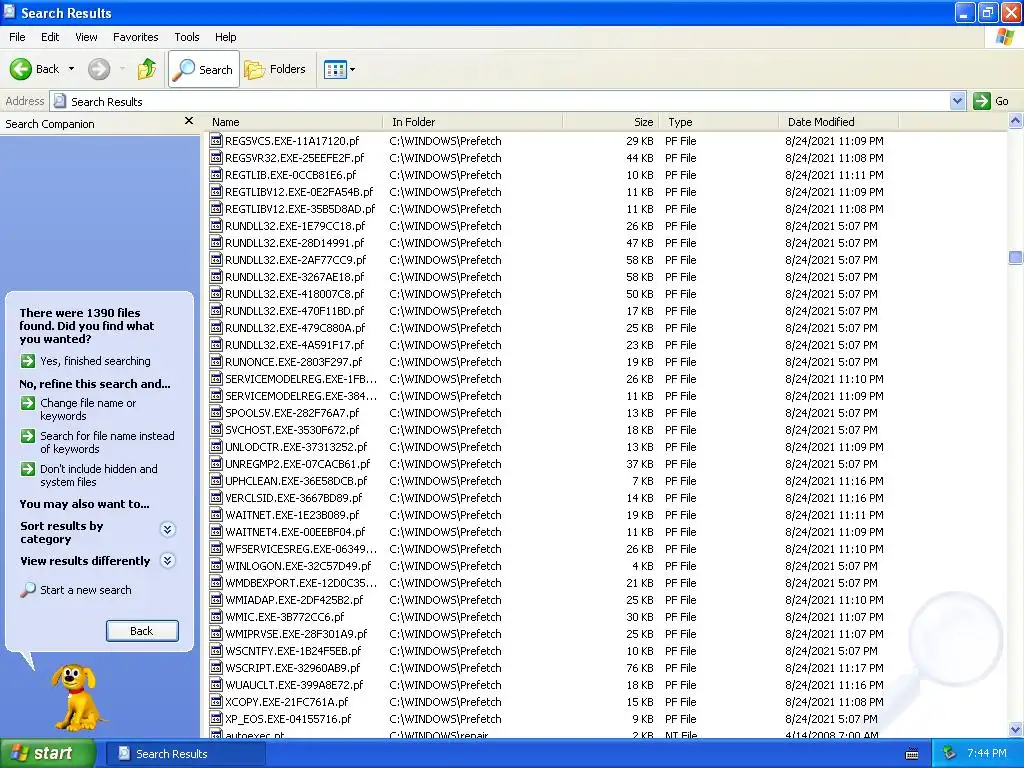Select the WMIC.EXE-3B772CC6.pf file icon
This screenshot has width=1024, height=768.
pyautogui.click(x=216, y=616)
